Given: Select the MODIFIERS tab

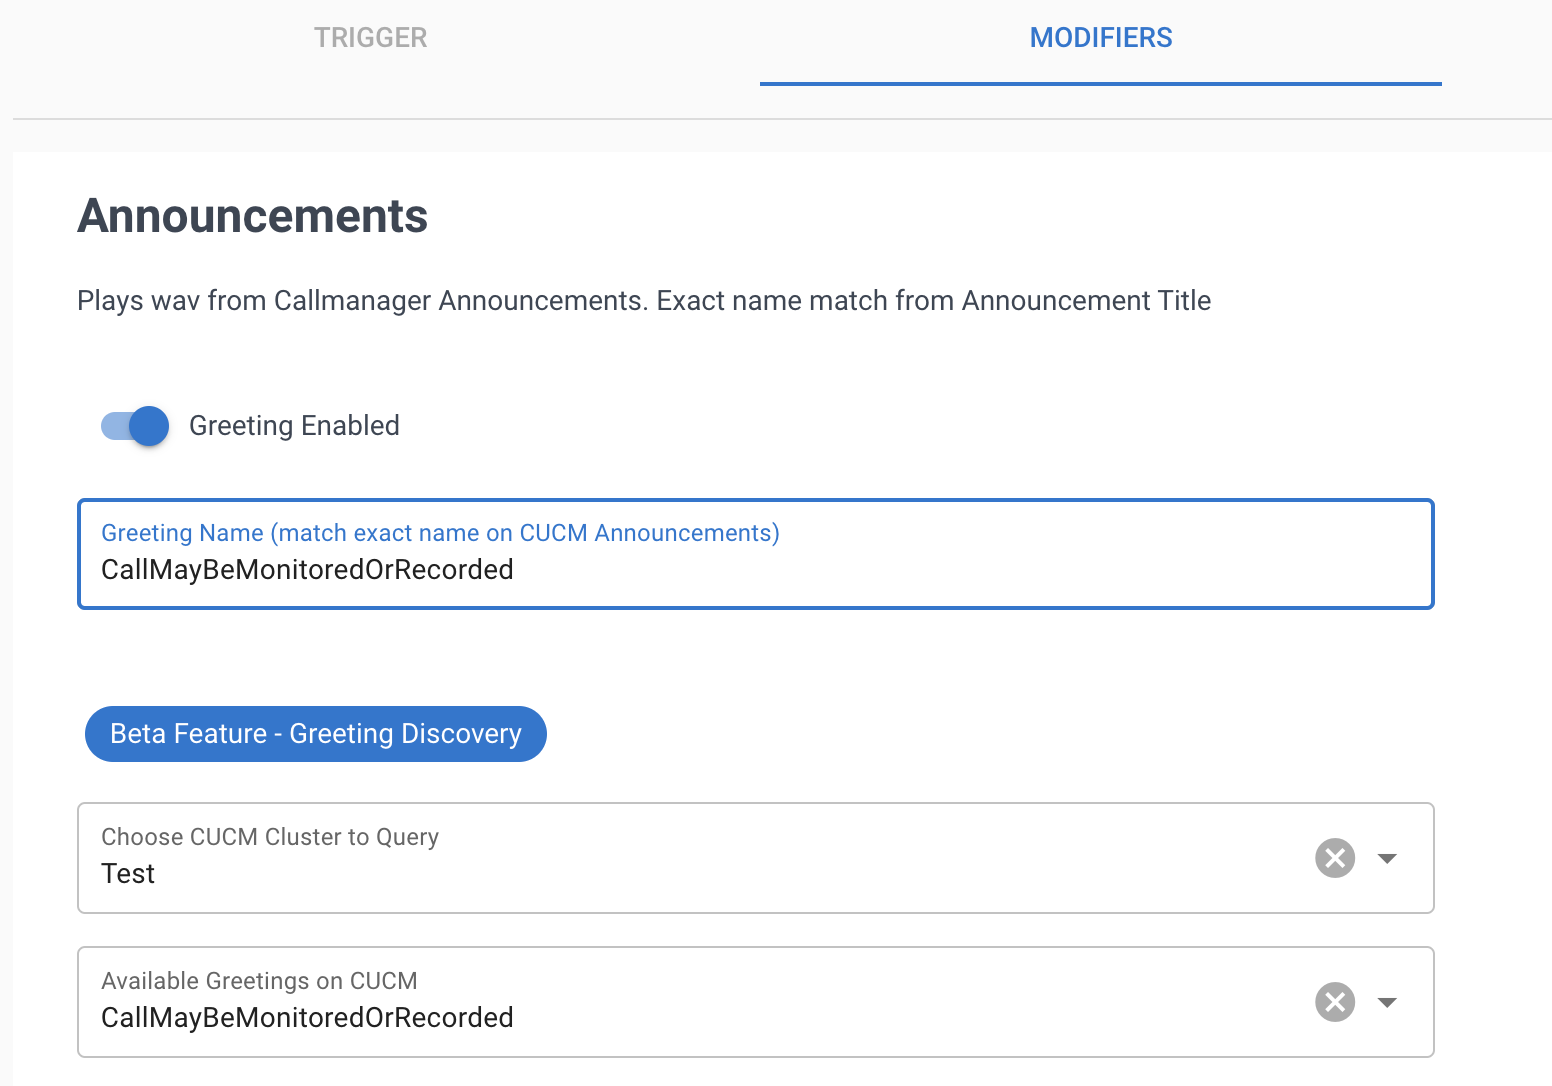Looking at the screenshot, I should (1100, 37).
